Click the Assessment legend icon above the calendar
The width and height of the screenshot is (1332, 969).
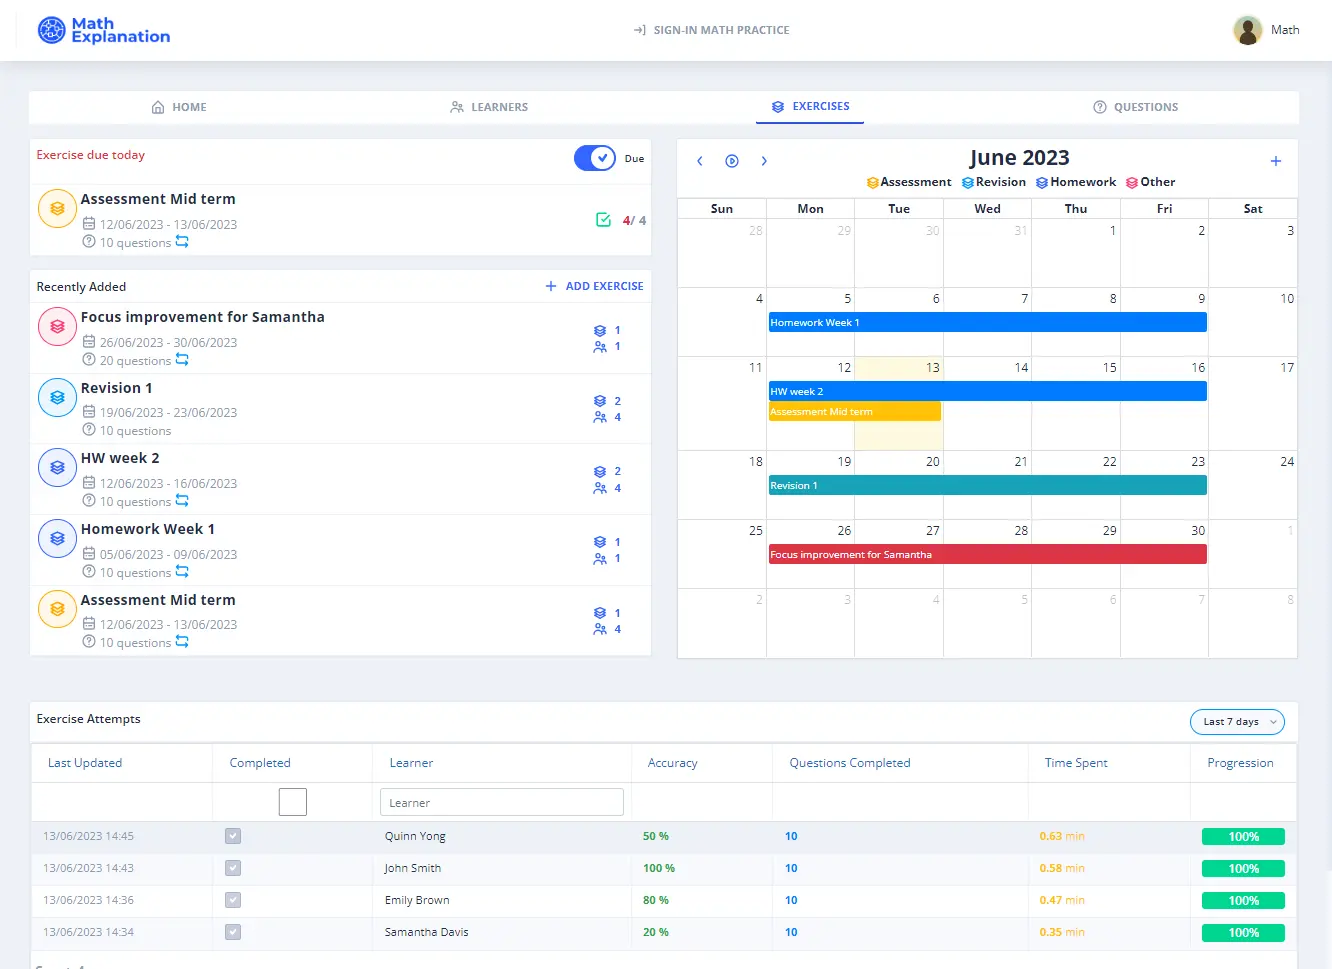871,181
